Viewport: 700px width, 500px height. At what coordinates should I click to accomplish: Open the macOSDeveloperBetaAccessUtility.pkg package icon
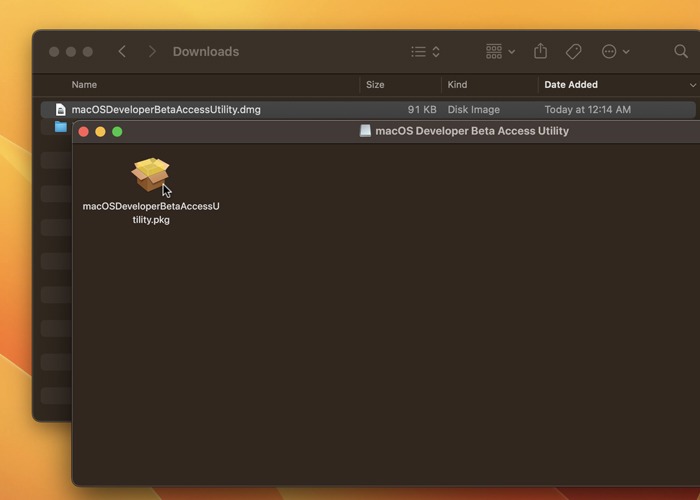[150, 175]
